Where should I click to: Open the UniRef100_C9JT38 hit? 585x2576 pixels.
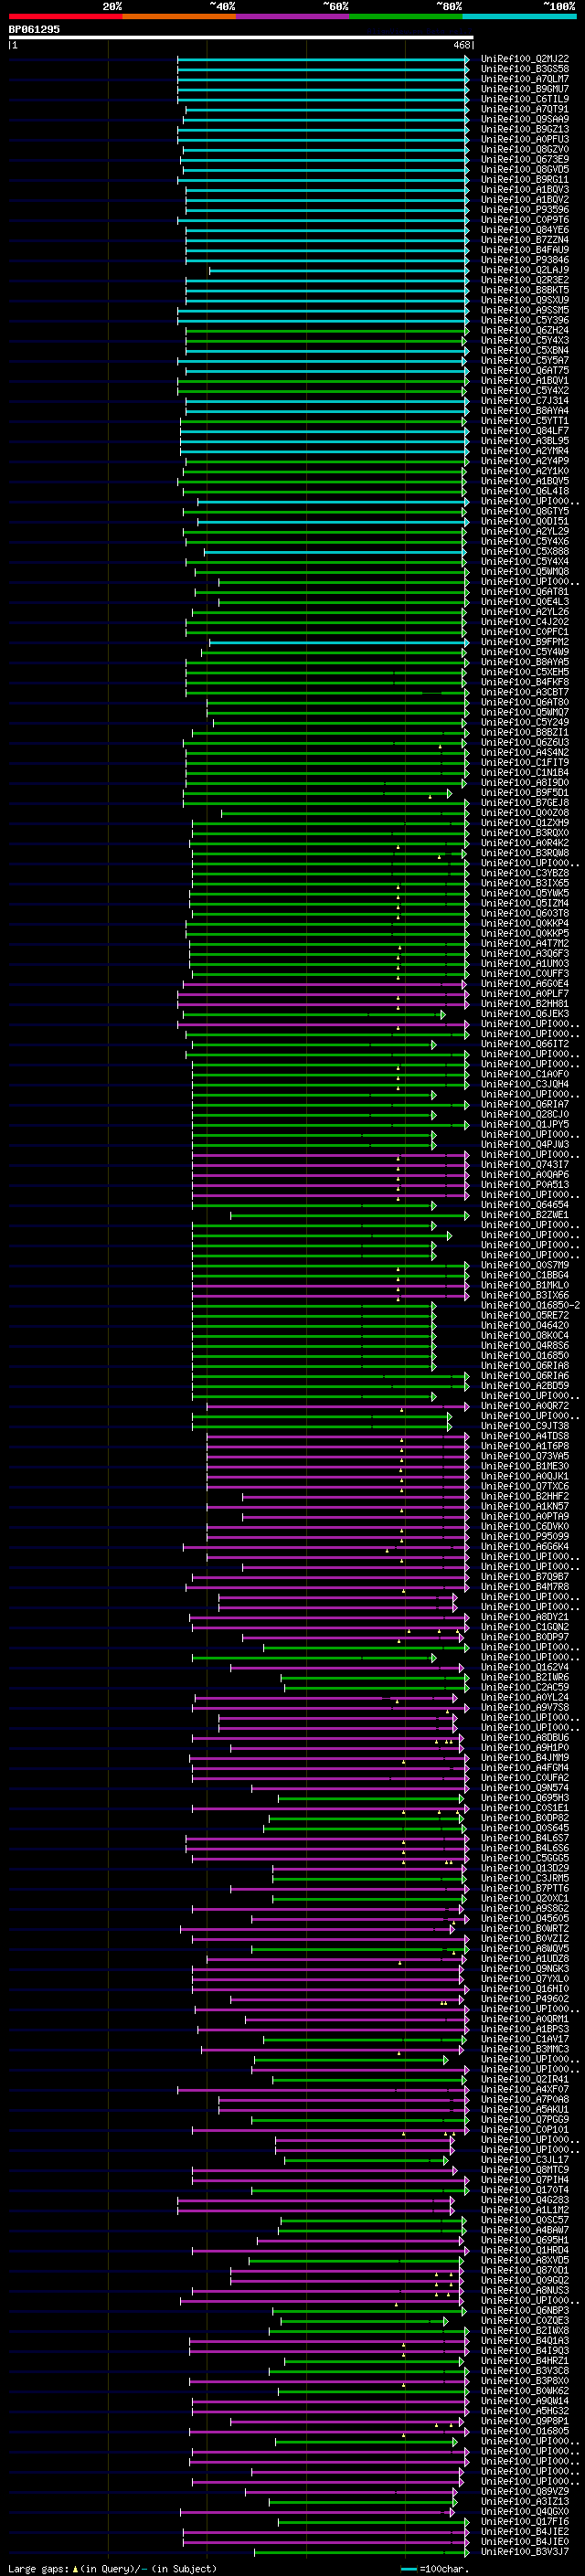524,1426
